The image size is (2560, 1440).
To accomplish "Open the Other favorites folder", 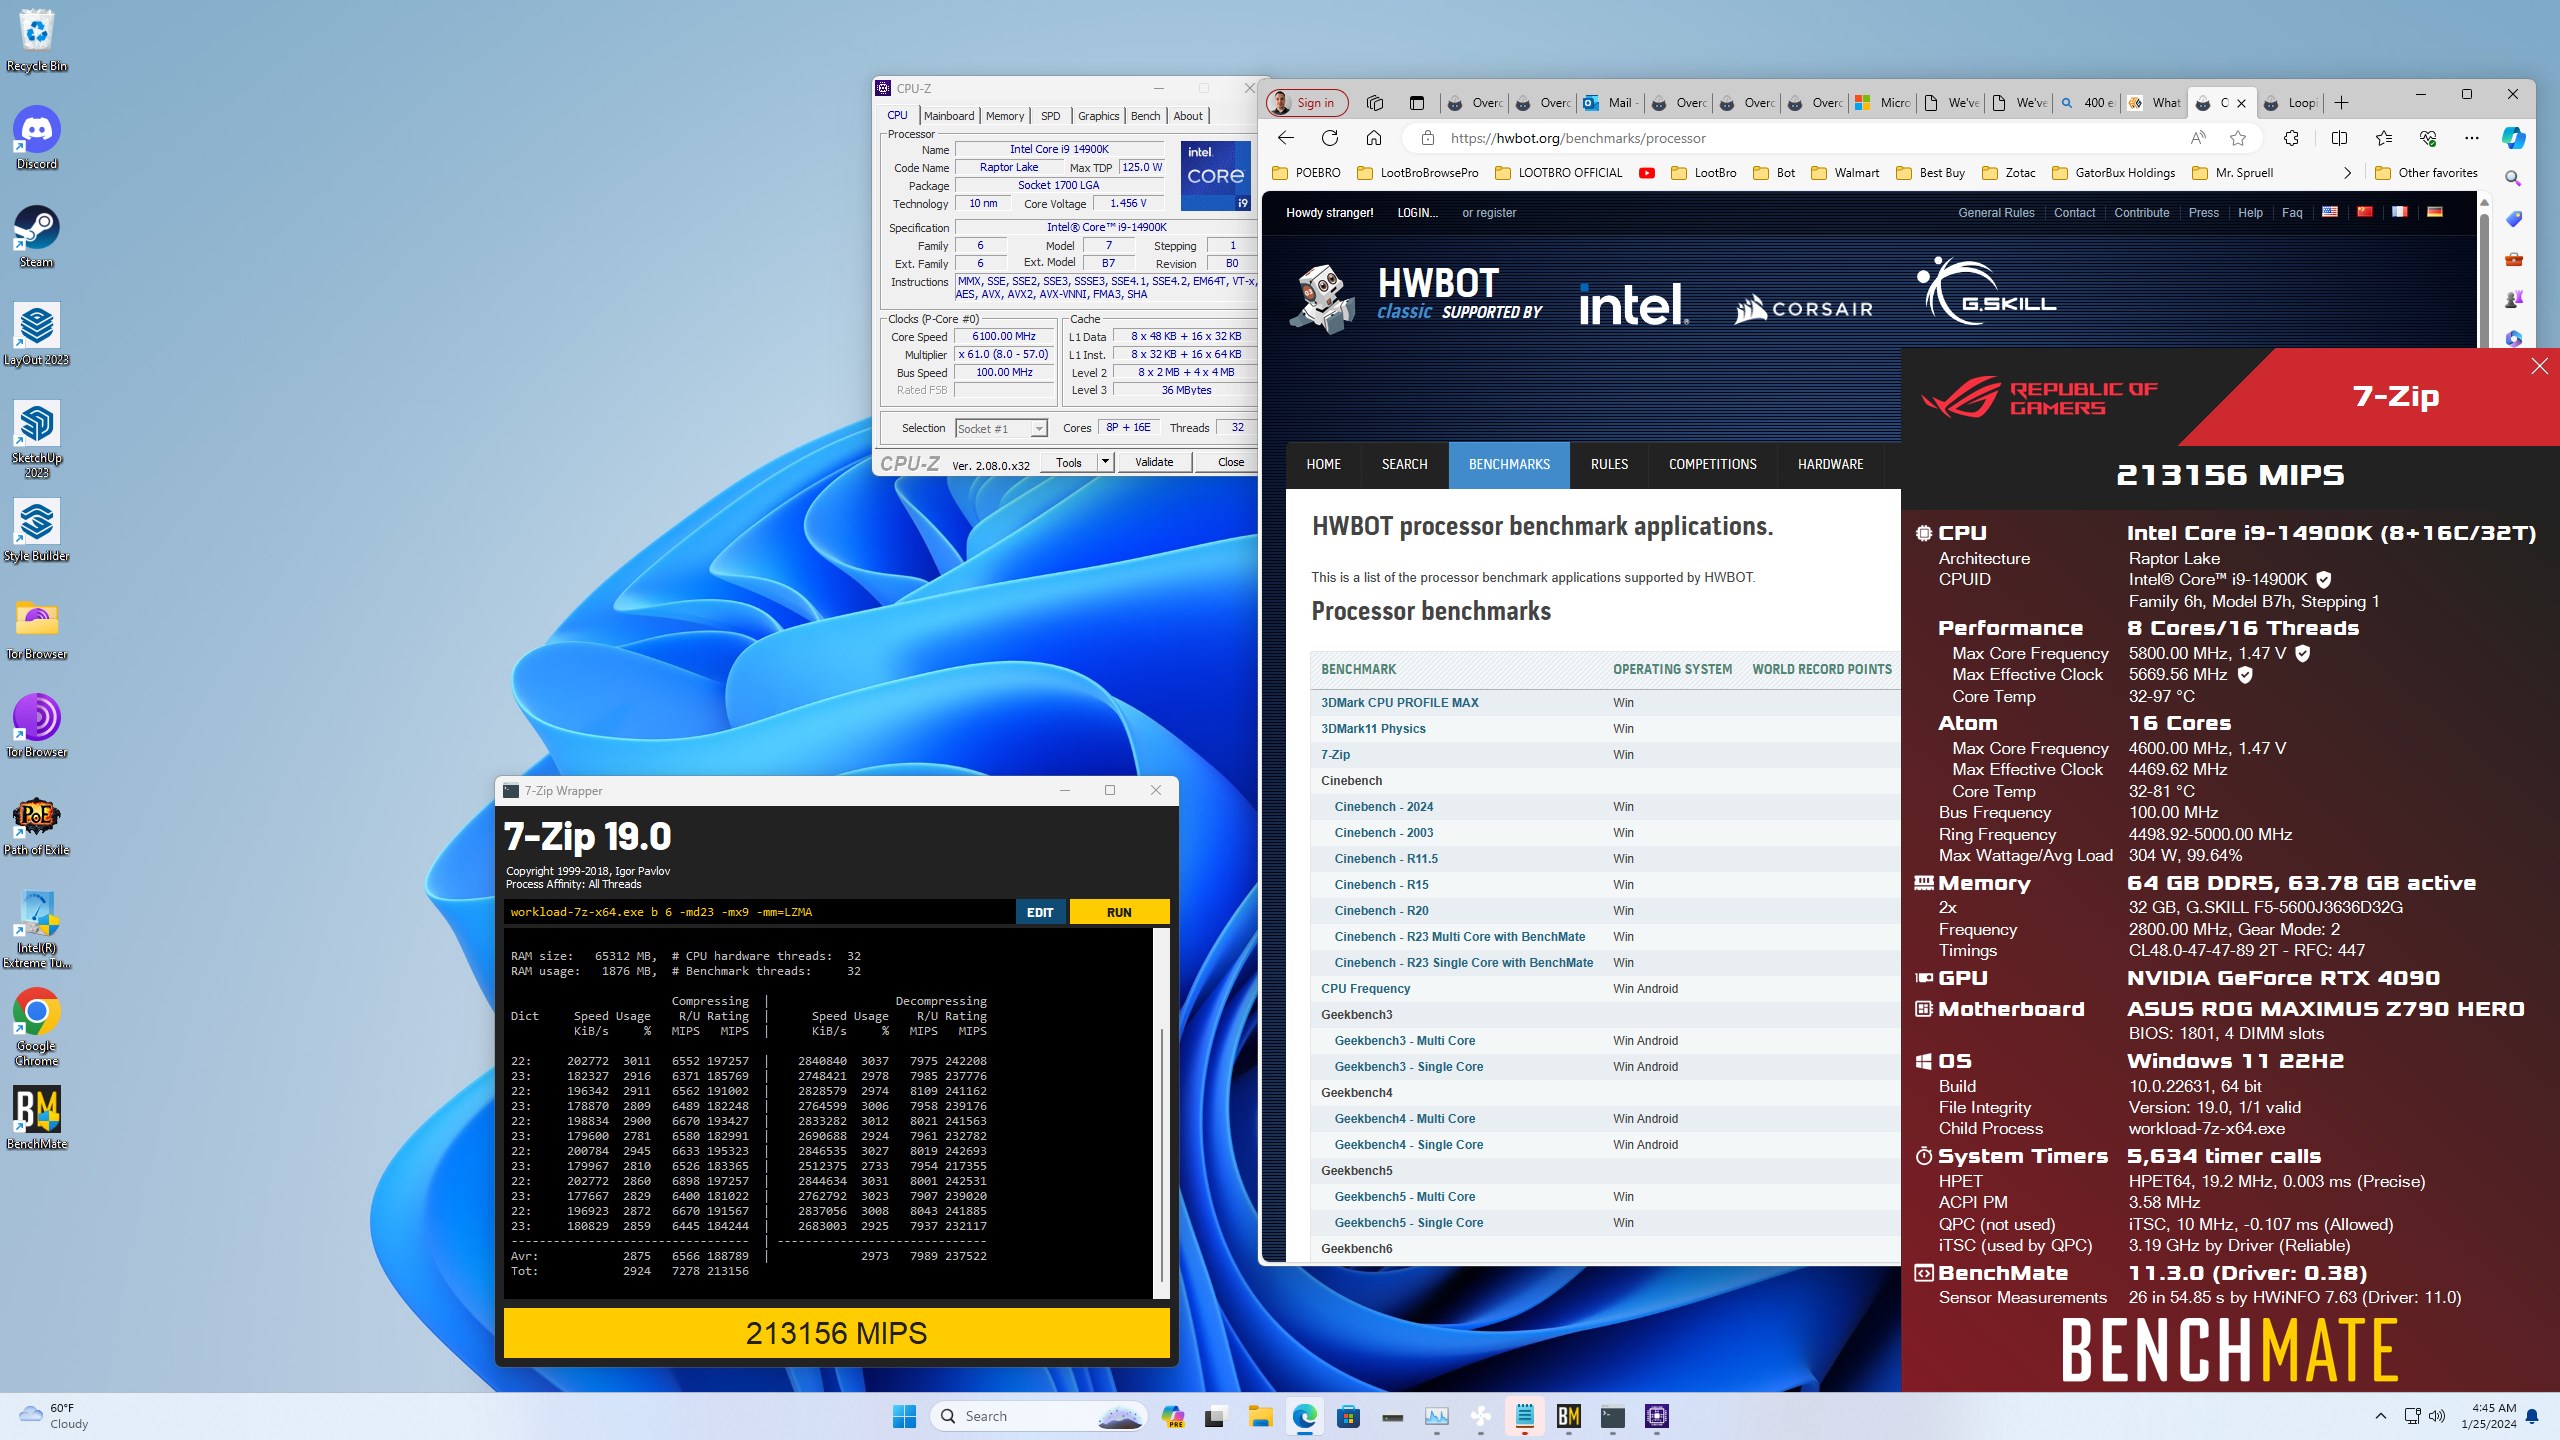I will click(x=2427, y=173).
